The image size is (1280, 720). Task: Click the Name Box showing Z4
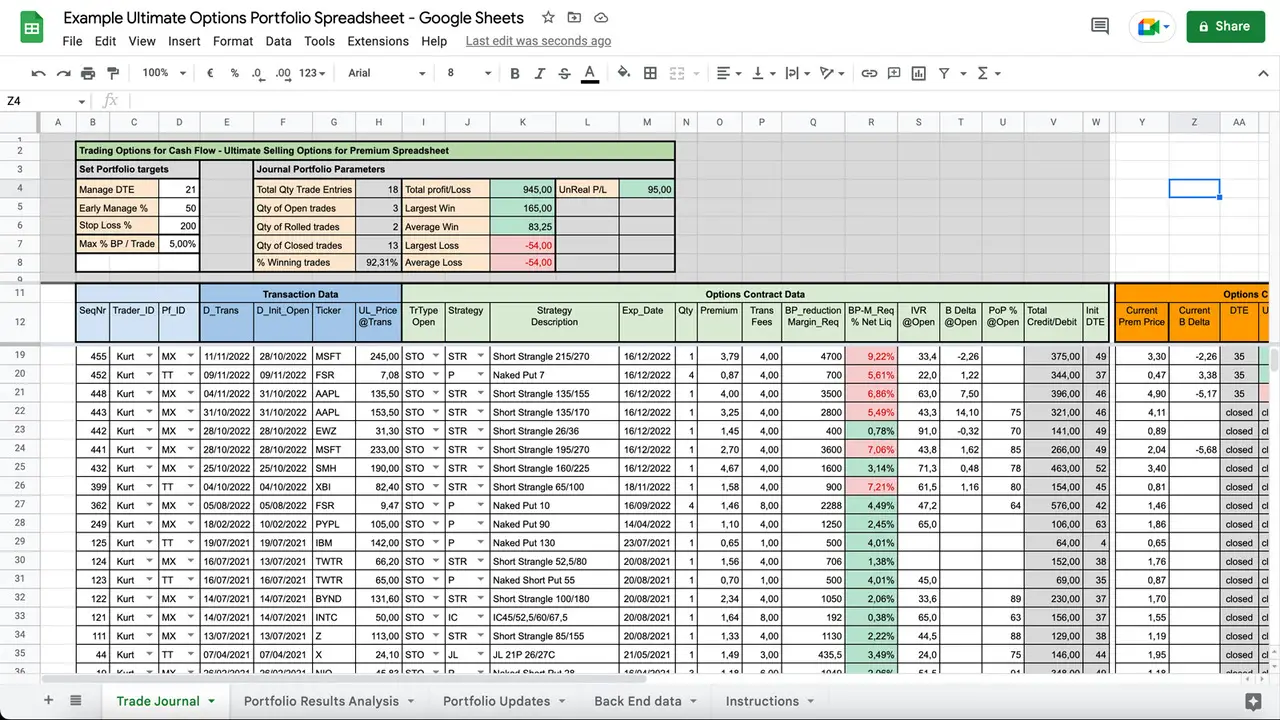coord(46,101)
